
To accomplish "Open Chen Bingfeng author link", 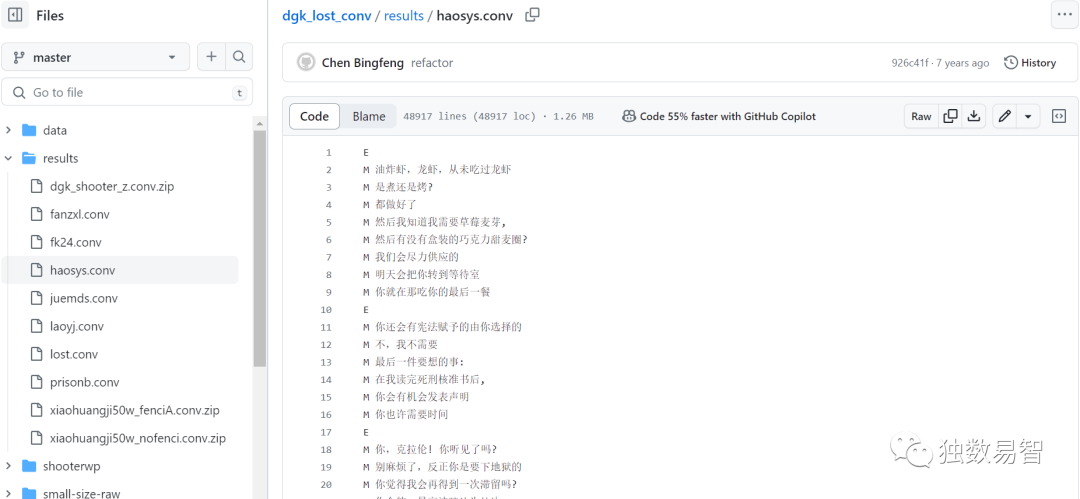I will point(363,63).
